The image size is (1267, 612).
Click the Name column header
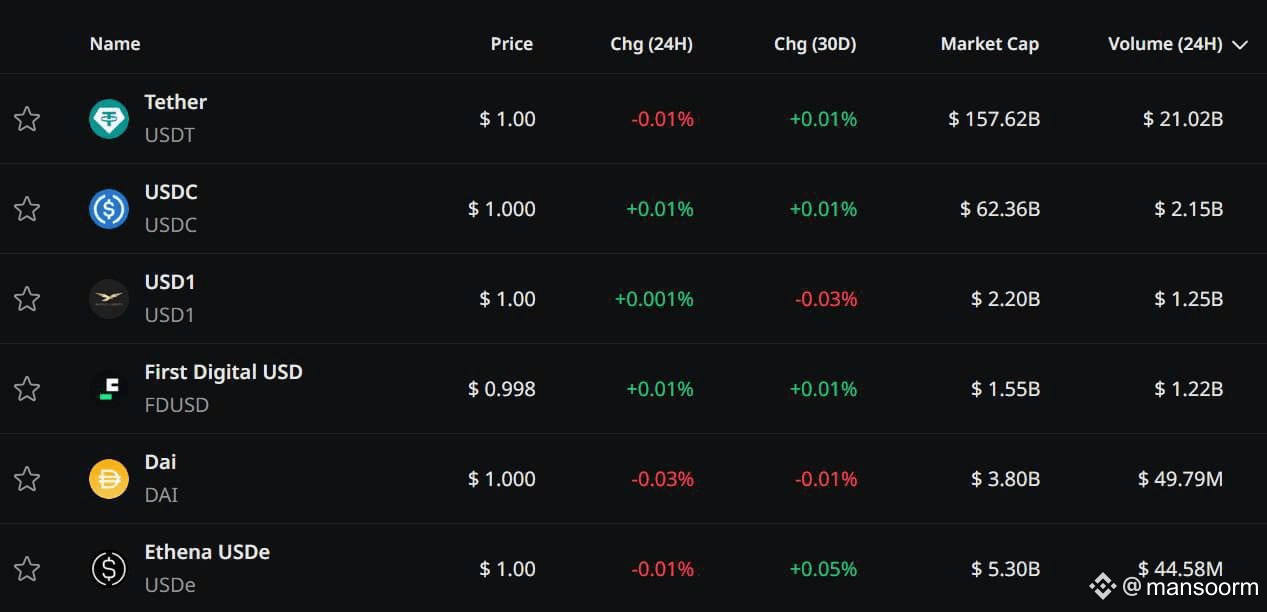115,44
